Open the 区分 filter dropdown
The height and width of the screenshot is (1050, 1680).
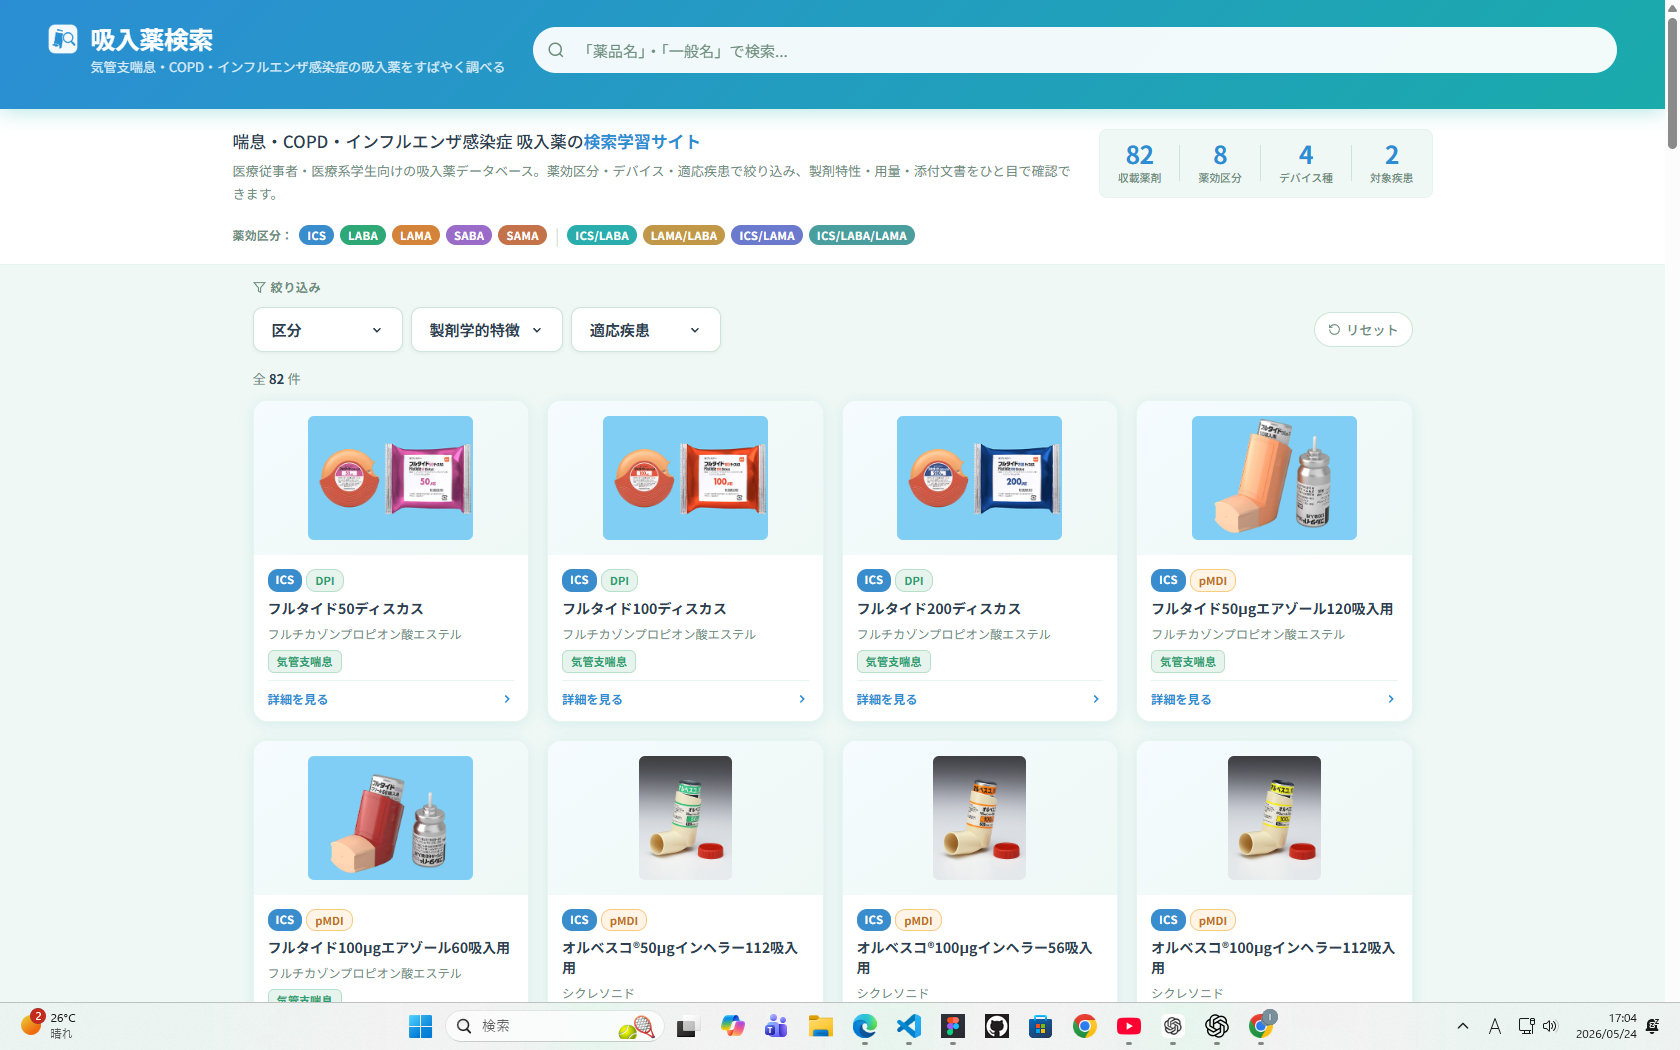pyautogui.click(x=328, y=330)
